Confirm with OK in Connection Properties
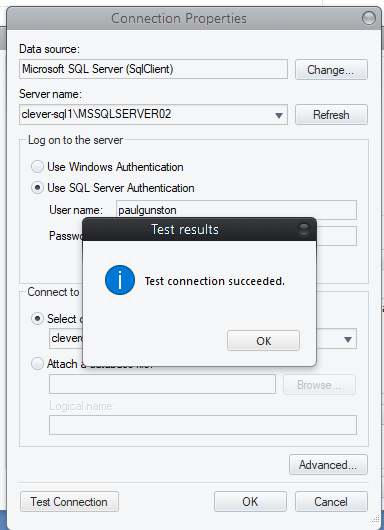The width and height of the screenshot is (384, 530). tap(250, 502)
